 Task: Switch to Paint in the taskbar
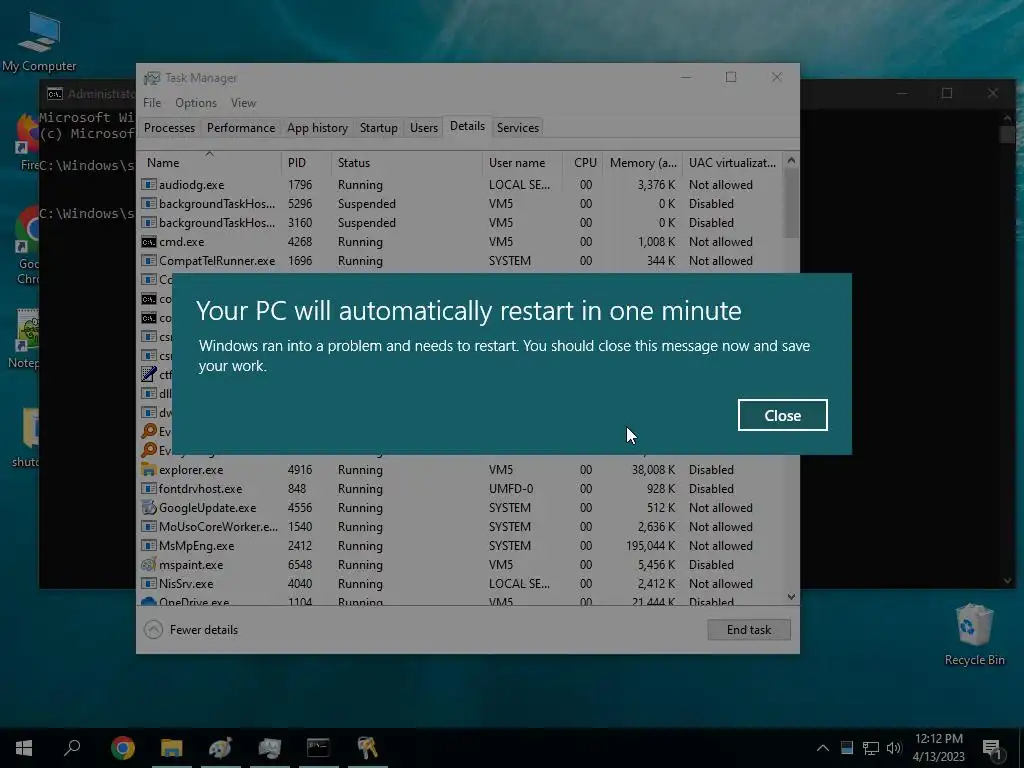[221, 748]
